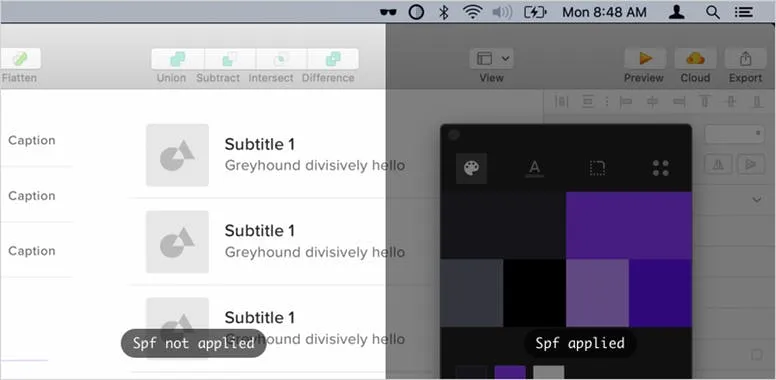This screenshot has height=380, width=776.
Task: Choose the Intersect boolean tool
Action: [281, 59]
